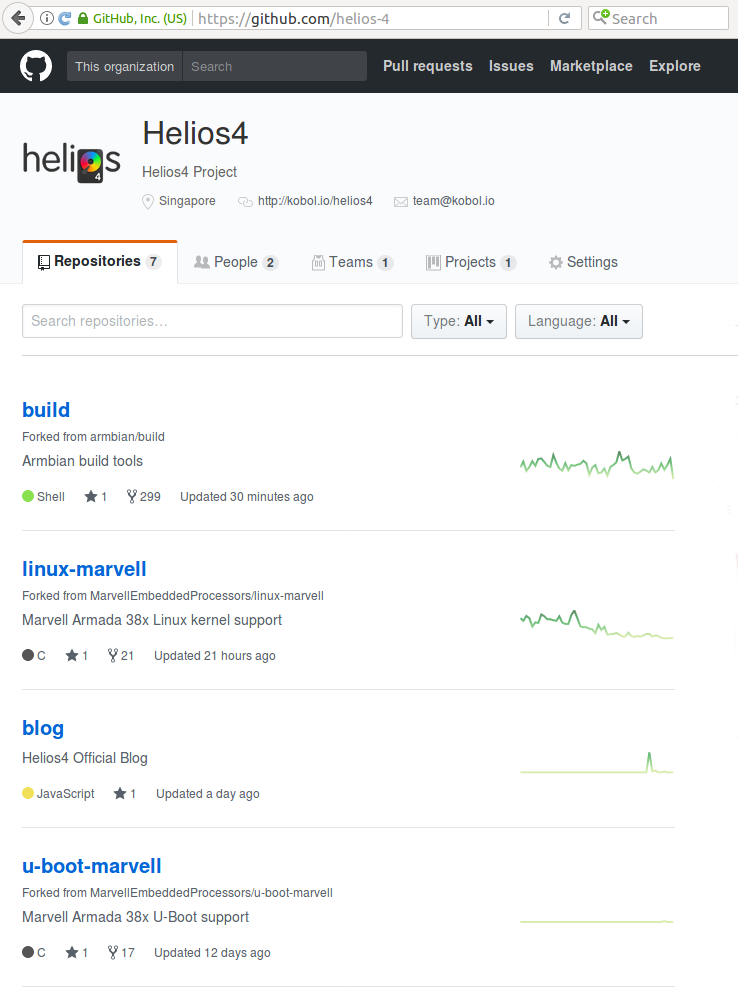
Task: Open Issues in the top navigation
Action: [511, 66]
